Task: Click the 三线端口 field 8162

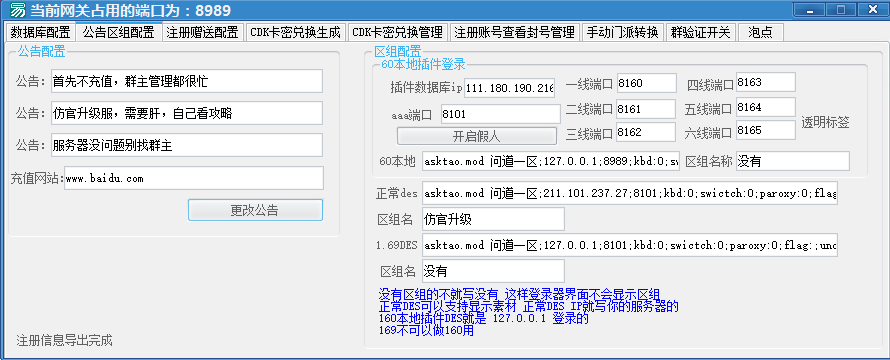Action: pyautogui.click(x=646, y=132)
